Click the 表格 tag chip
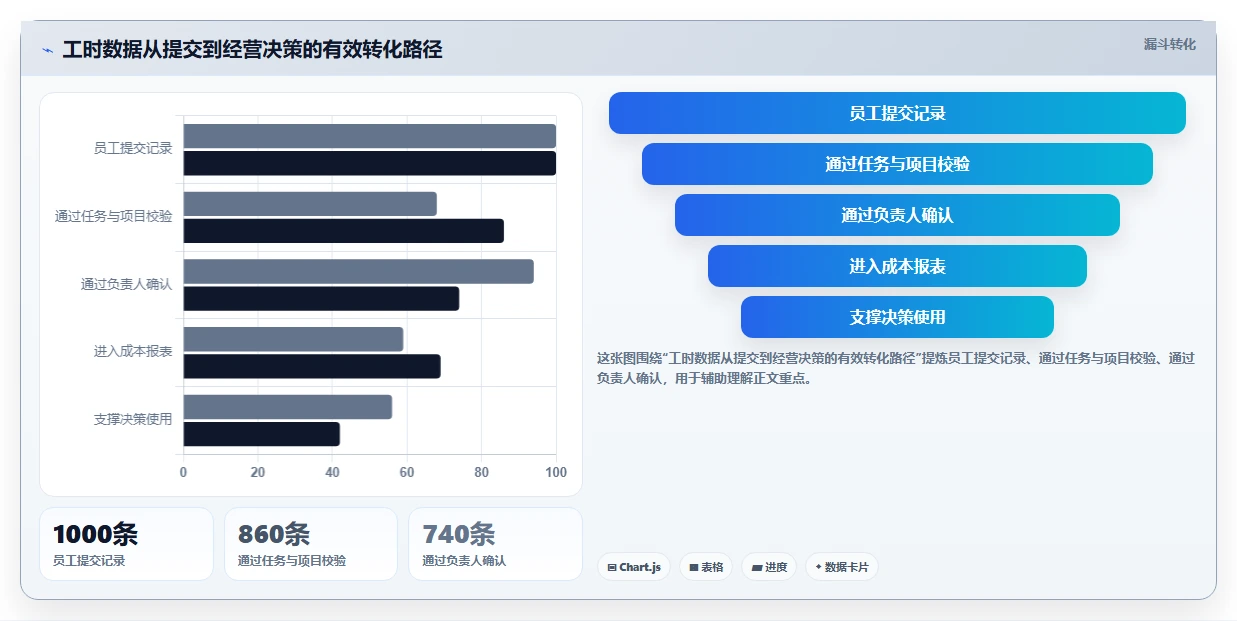1237x621 pixels. [x=706, y=567]
